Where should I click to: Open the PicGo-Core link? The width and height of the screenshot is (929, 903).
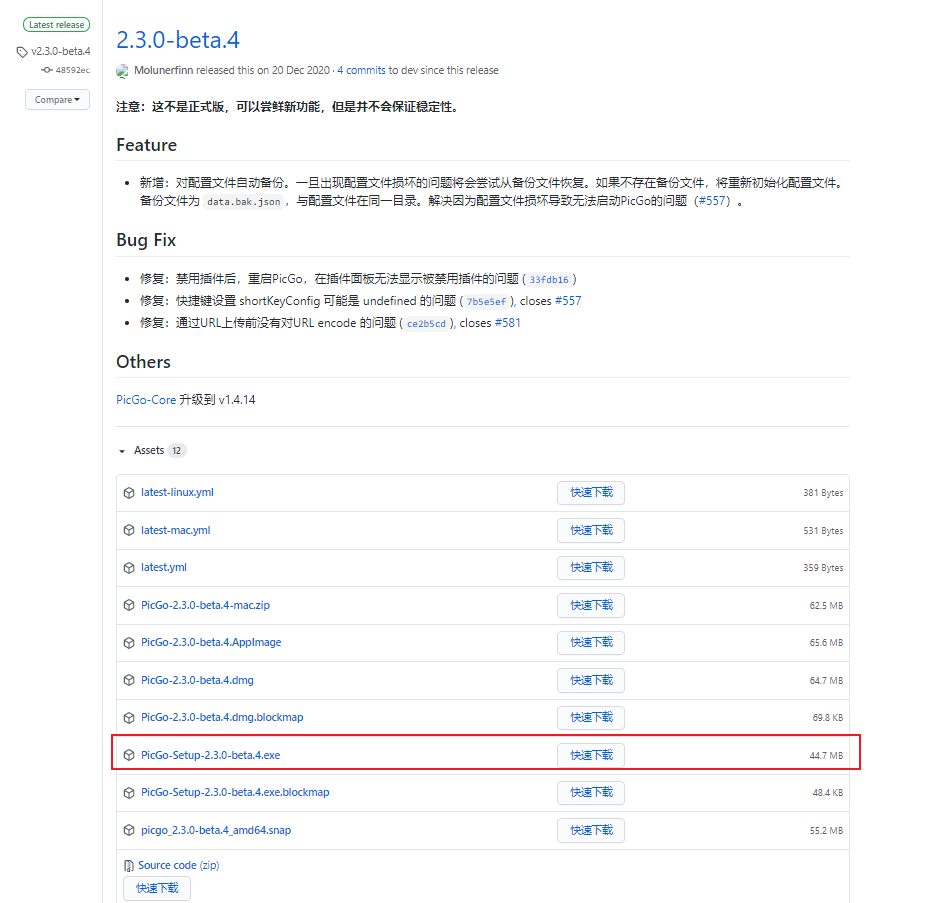coord(146,400)
